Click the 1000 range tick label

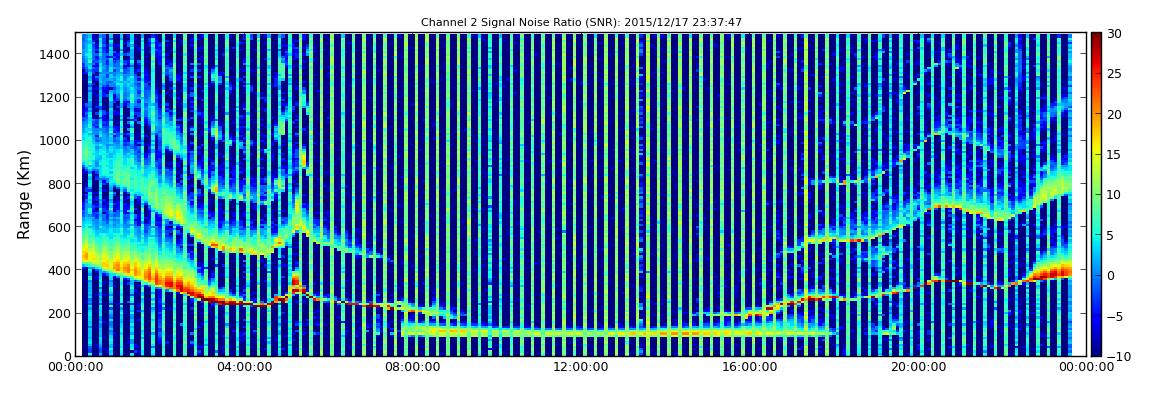(x=56, y=141)
